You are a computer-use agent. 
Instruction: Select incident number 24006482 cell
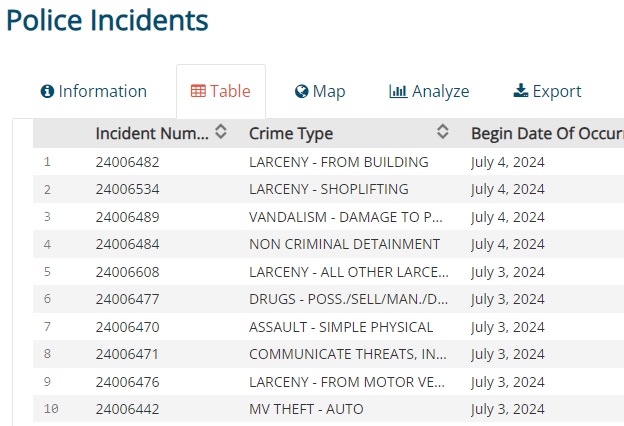tap(127, 161)
